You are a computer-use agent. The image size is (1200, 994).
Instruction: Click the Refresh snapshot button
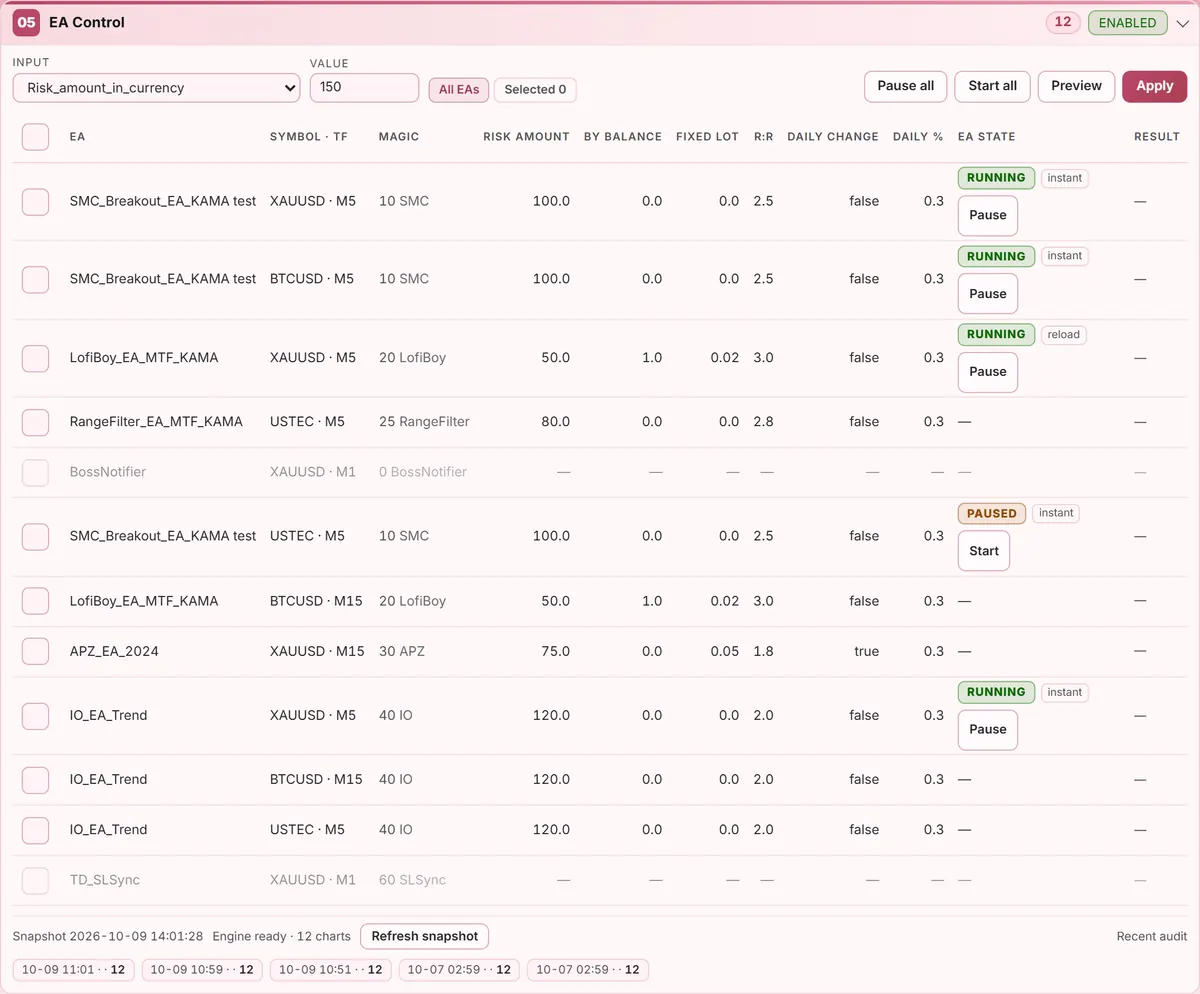(x=425, y=937)
